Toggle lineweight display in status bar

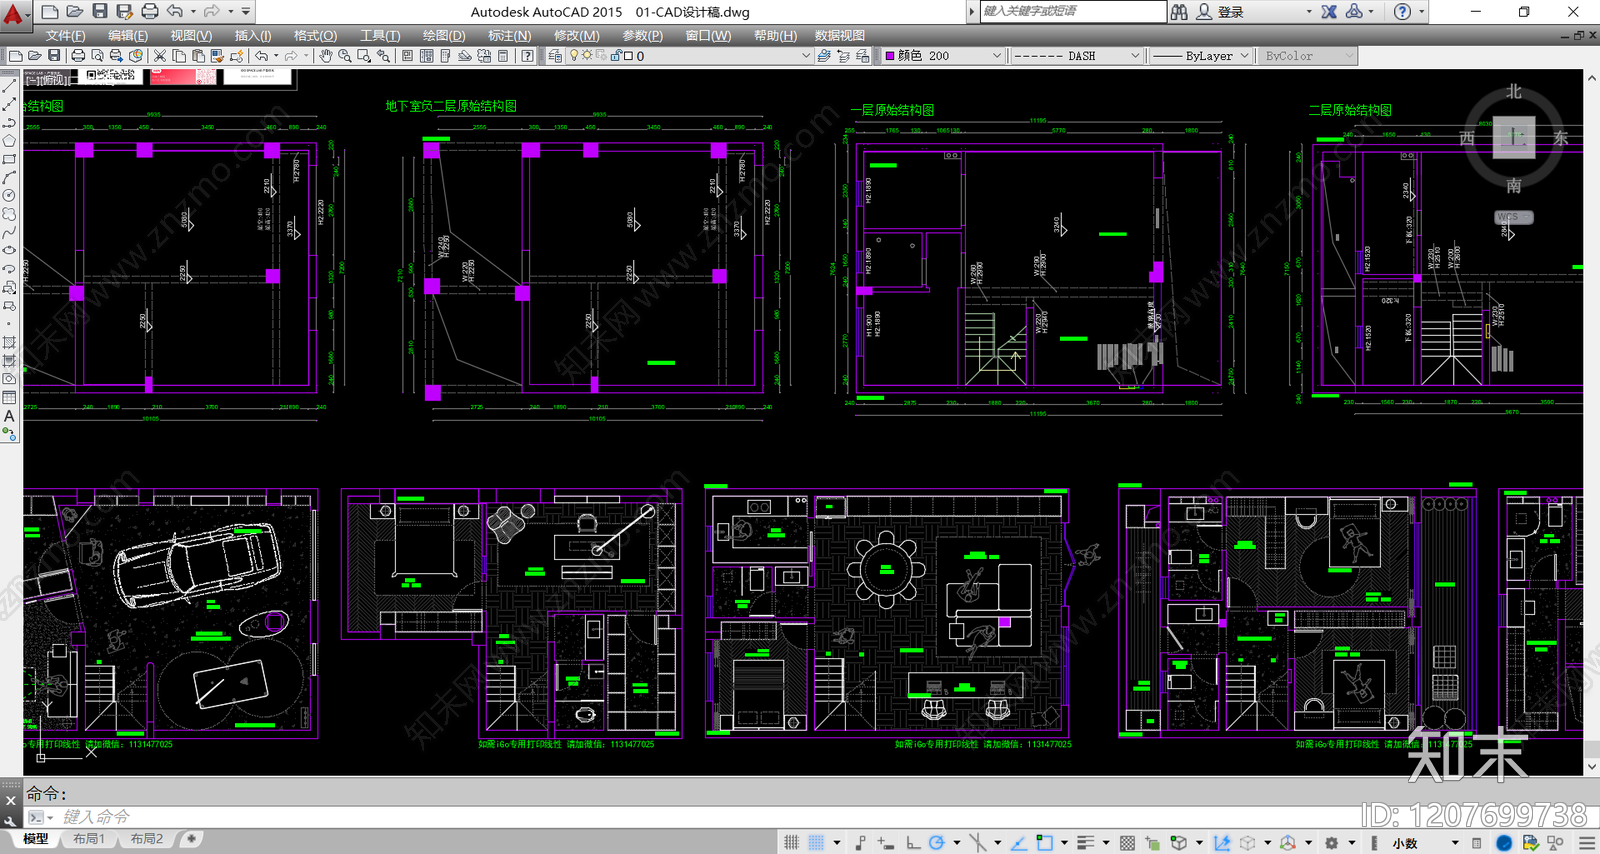1085,843
